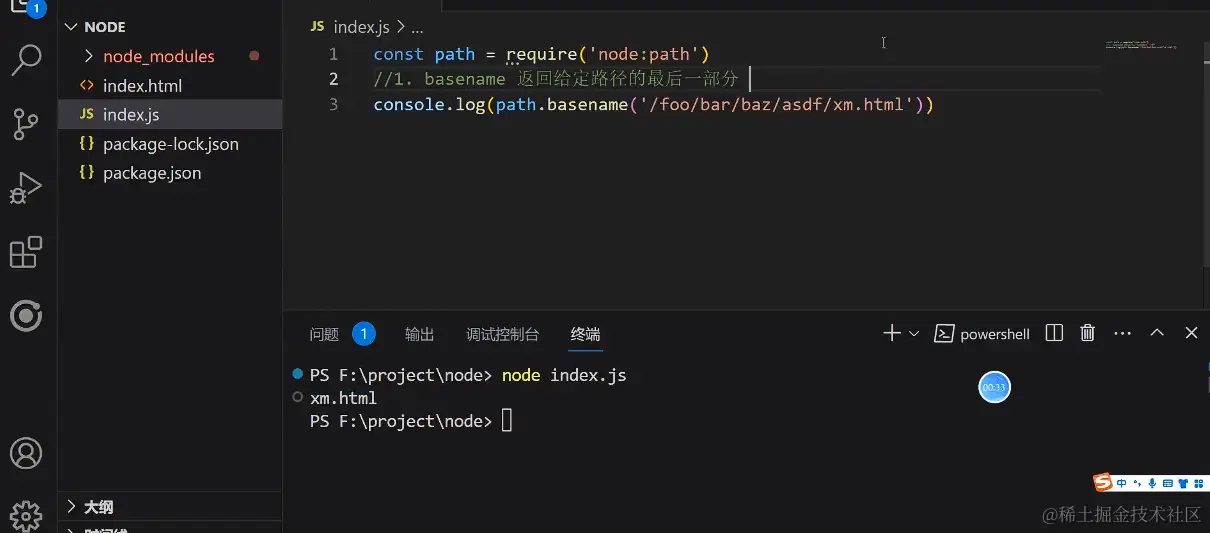Kill the terminal with trash icon
This screenshot has width=1210, height=533.
1088,333
